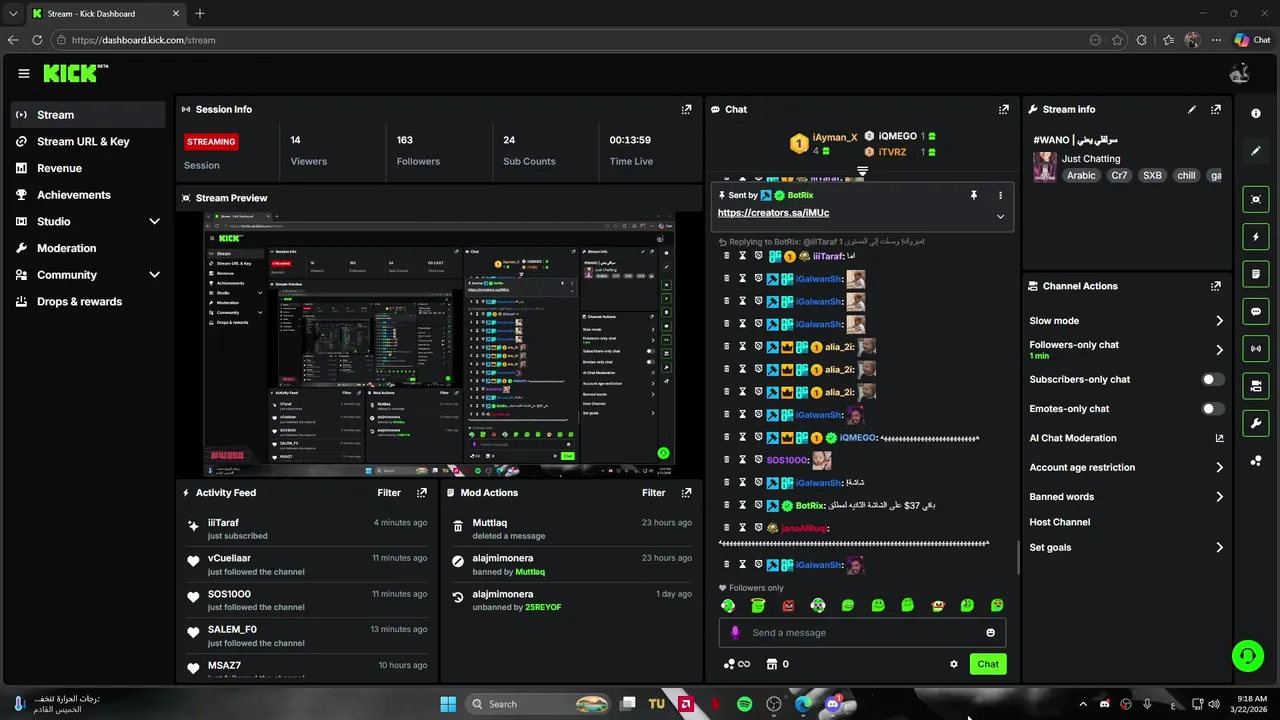Open the creators.sa/iMUc link

point(773,213)
